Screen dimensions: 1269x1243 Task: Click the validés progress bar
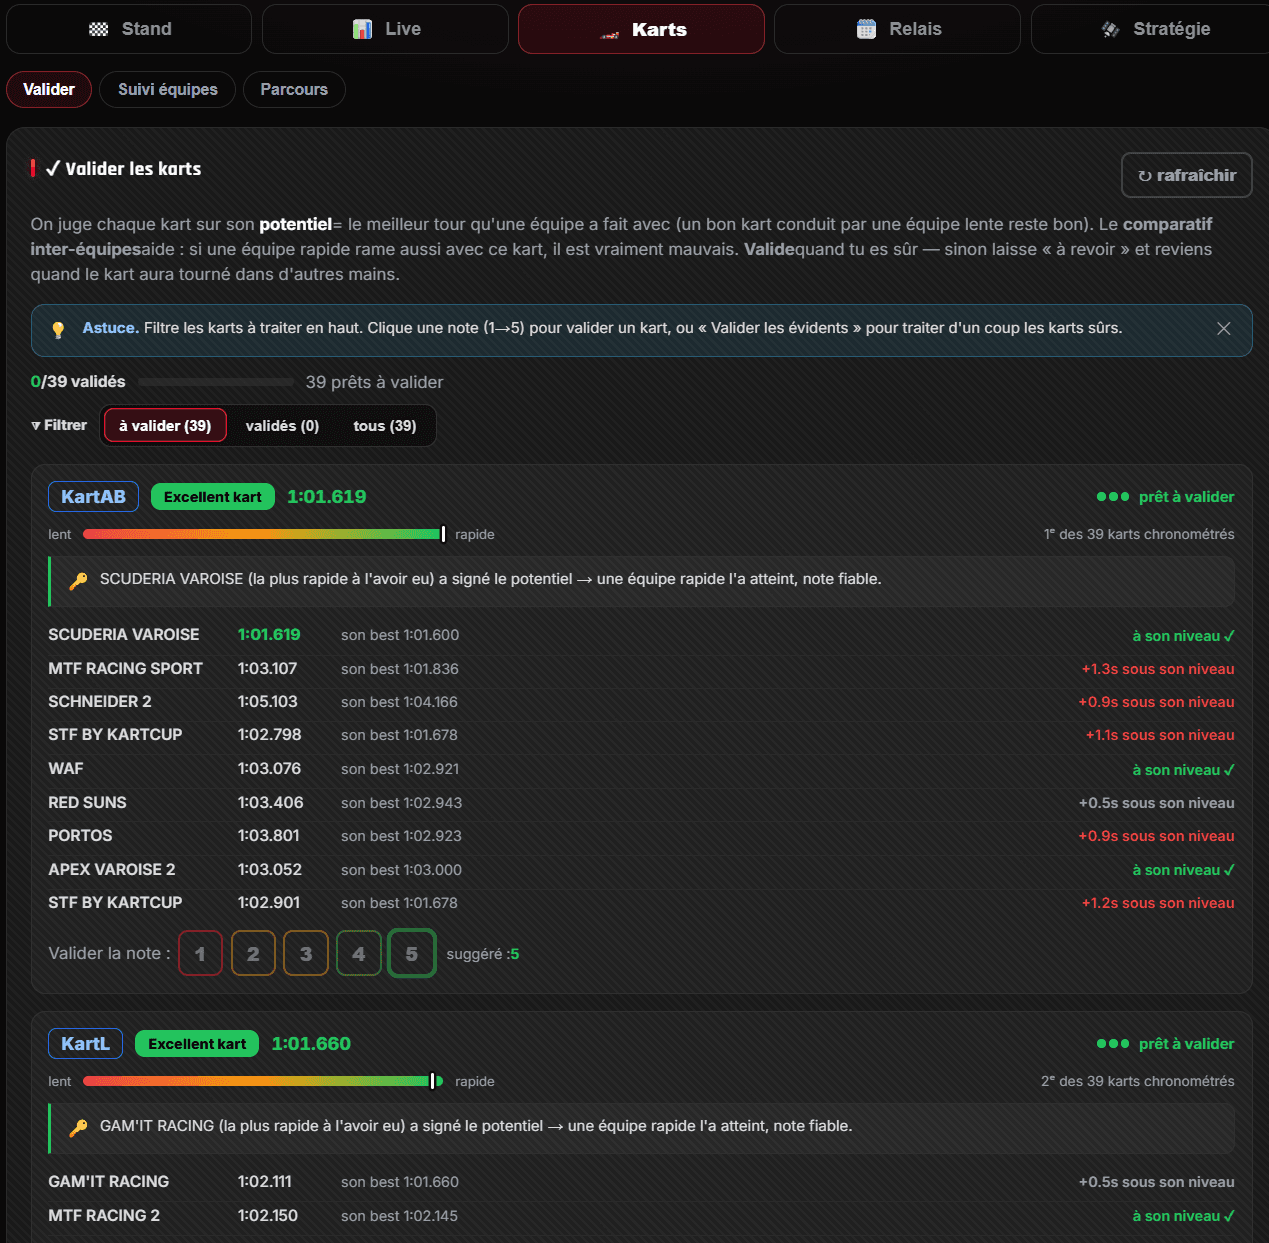point(216,382)
